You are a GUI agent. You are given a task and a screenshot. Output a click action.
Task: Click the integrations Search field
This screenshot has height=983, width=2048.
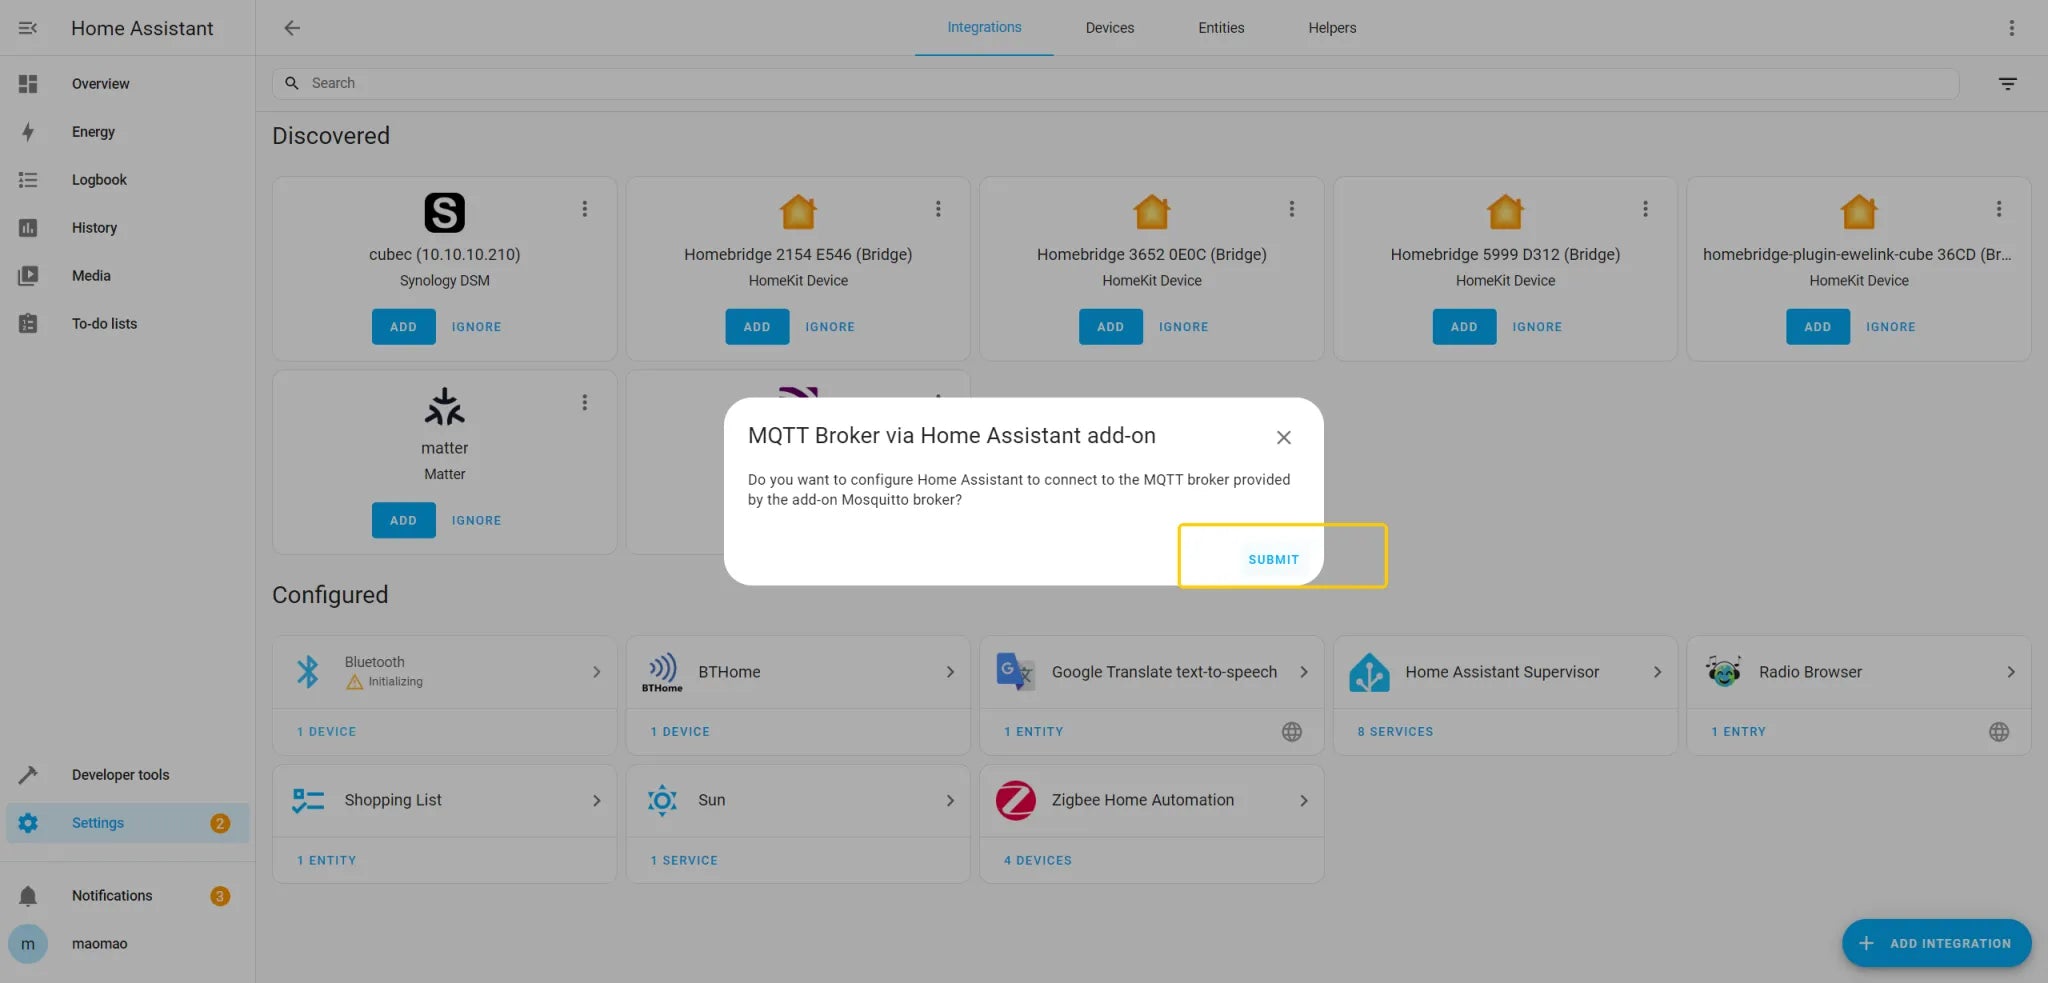[1115, 84]
